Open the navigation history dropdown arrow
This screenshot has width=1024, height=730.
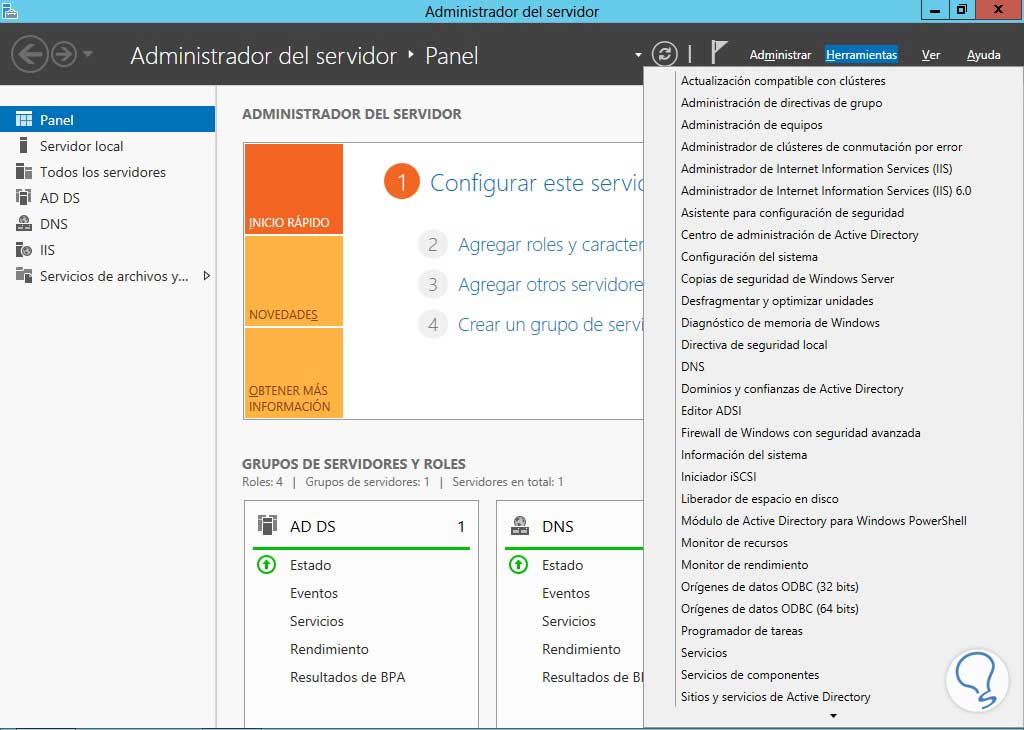pos(88,54)
